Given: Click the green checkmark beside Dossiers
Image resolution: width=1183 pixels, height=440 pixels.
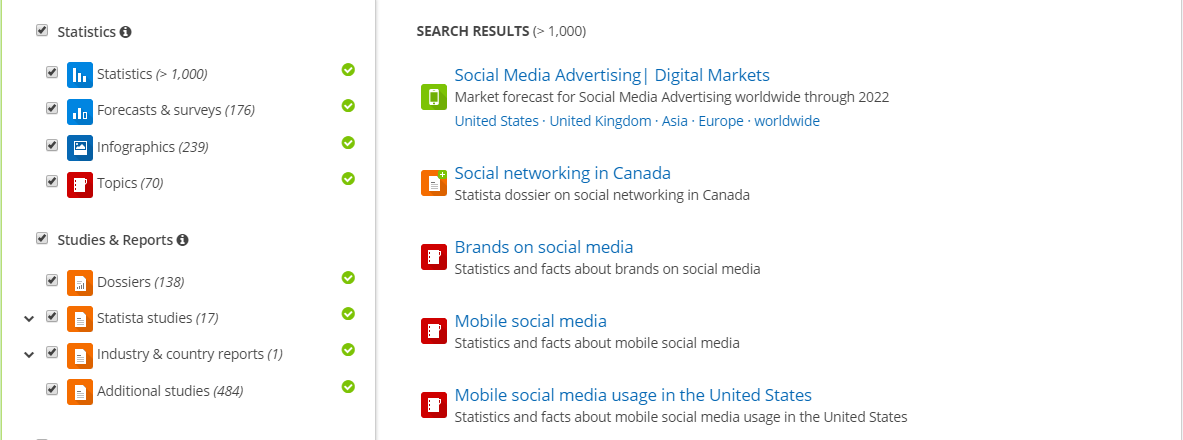Looking at the screenshot, I should (348, 278).
